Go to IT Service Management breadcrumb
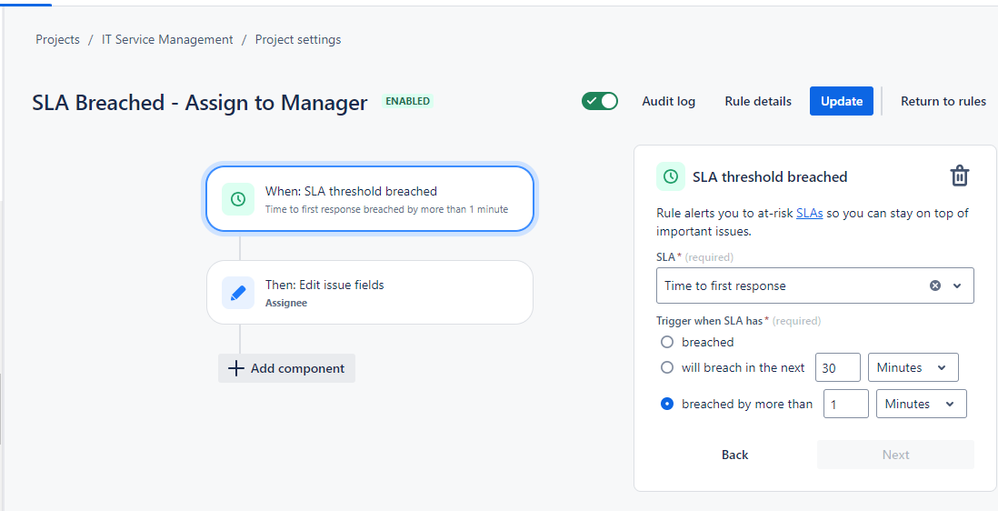The image size is (998, 511). click(x=167, y=40)
